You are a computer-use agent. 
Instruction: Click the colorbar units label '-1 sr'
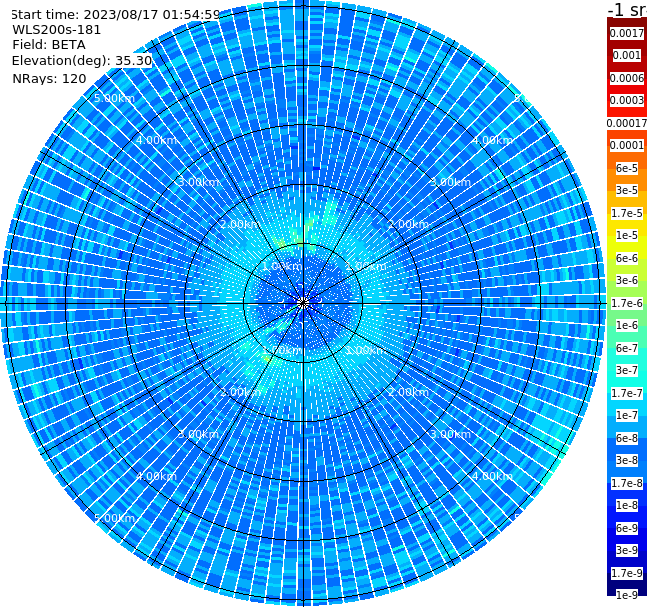coord(627,9)
